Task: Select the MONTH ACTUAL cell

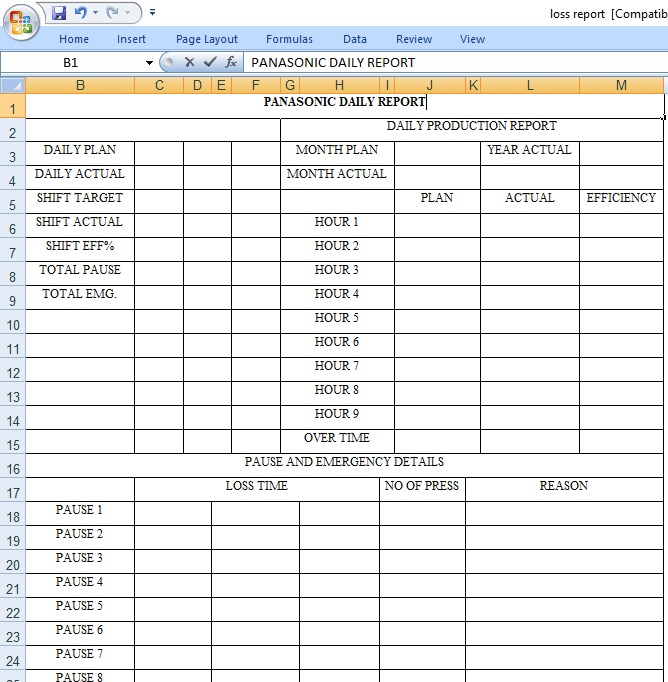Action: point(337,177)
